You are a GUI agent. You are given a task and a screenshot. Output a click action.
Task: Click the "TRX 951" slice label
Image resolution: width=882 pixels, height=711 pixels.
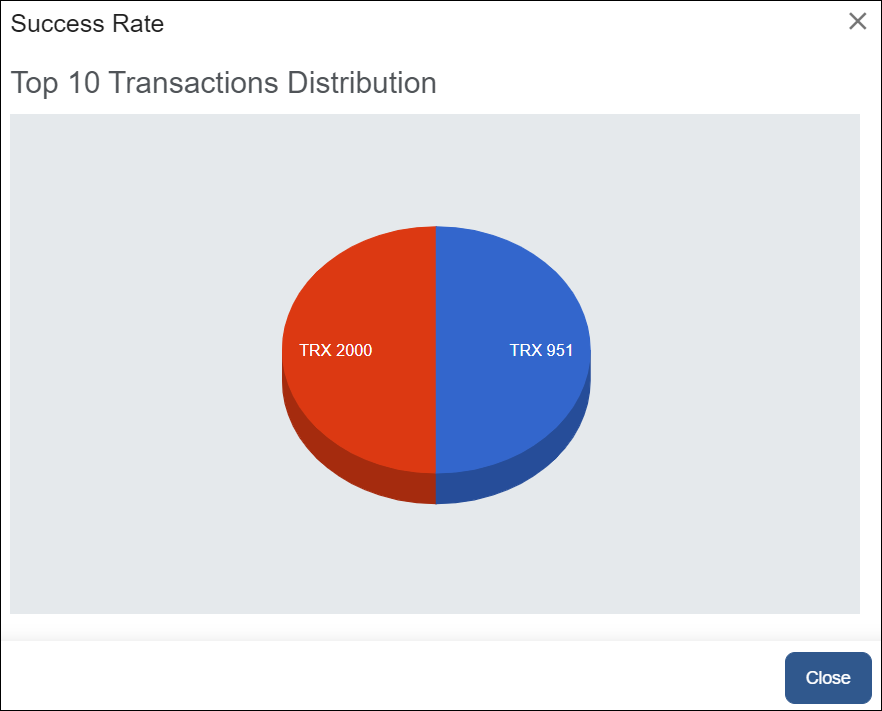[541, 351]
